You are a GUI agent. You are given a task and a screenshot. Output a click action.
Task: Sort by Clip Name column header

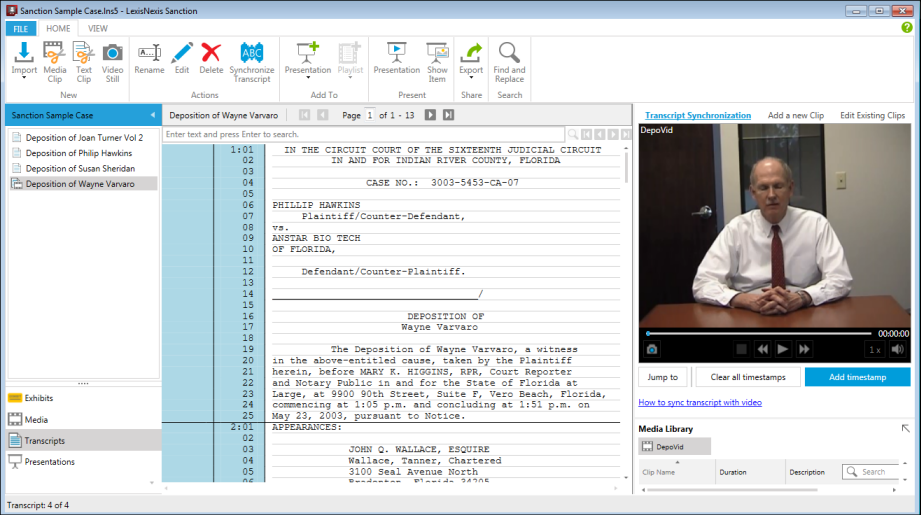(x=677, y=472)
